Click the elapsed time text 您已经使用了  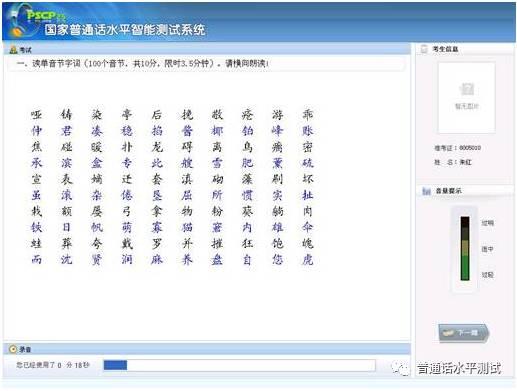53,365
